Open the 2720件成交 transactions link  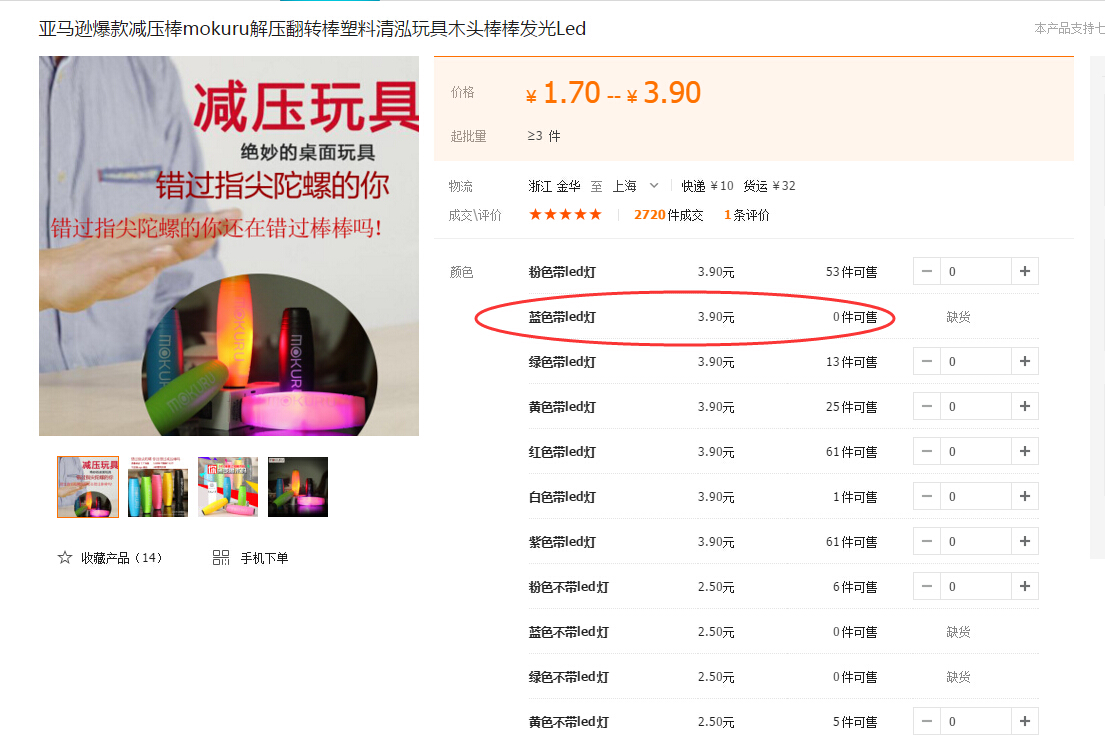668,215
